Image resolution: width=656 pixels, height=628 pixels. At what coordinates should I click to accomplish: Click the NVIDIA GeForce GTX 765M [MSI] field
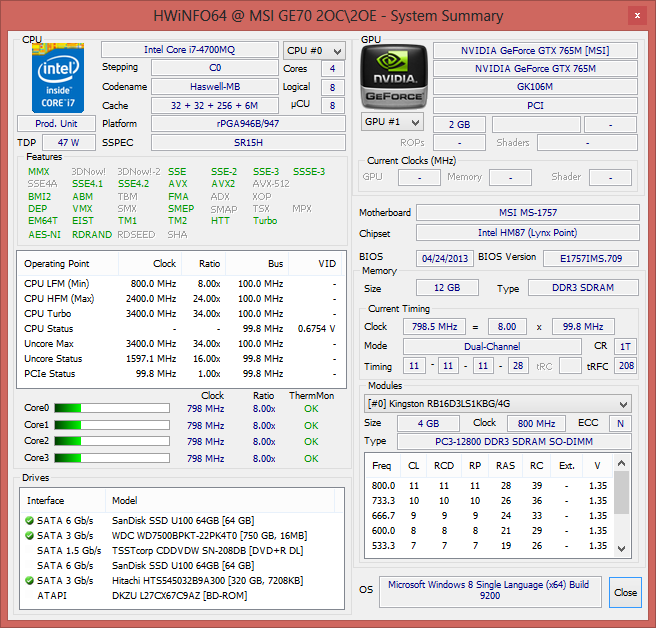coord(535,51)
